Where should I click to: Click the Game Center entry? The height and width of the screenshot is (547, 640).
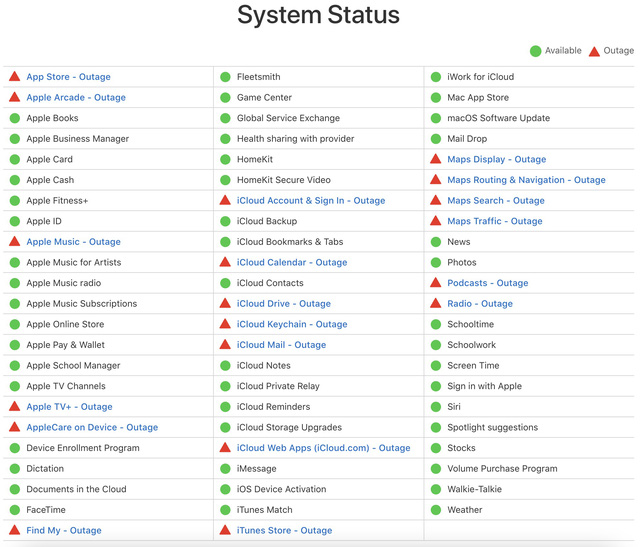(264, 98)
